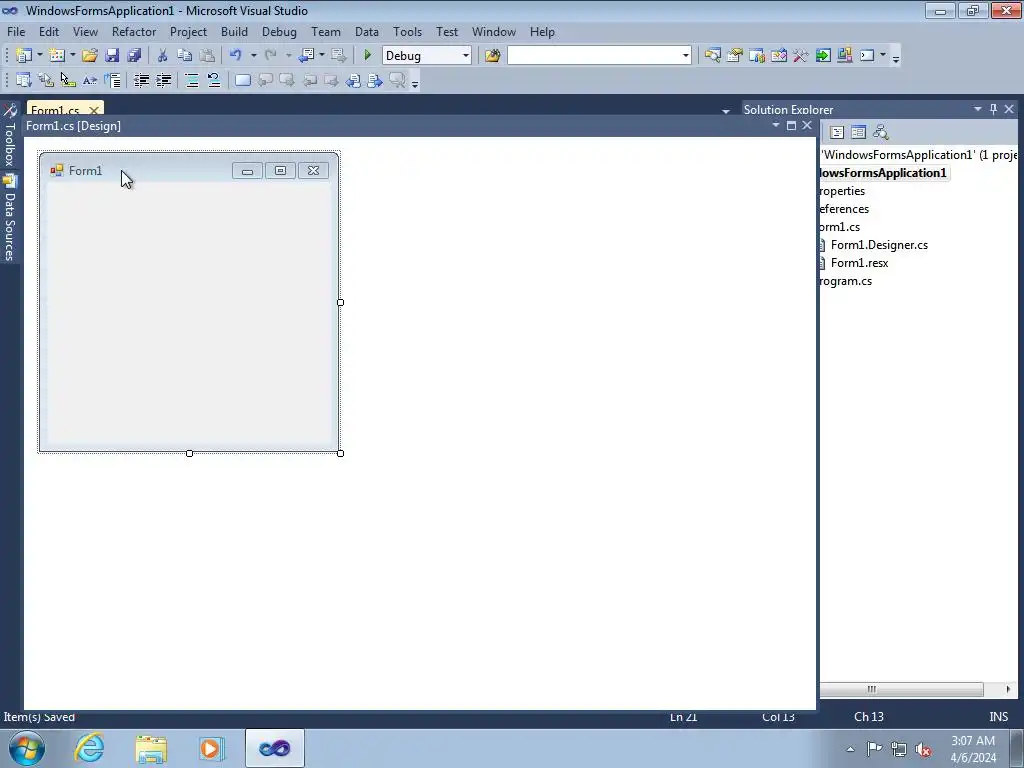Image resolution: width=1024 pixels, height=768 pixels.
Task: Click the Form1 title bar in the designer
Action: click(x=189, y=170)
